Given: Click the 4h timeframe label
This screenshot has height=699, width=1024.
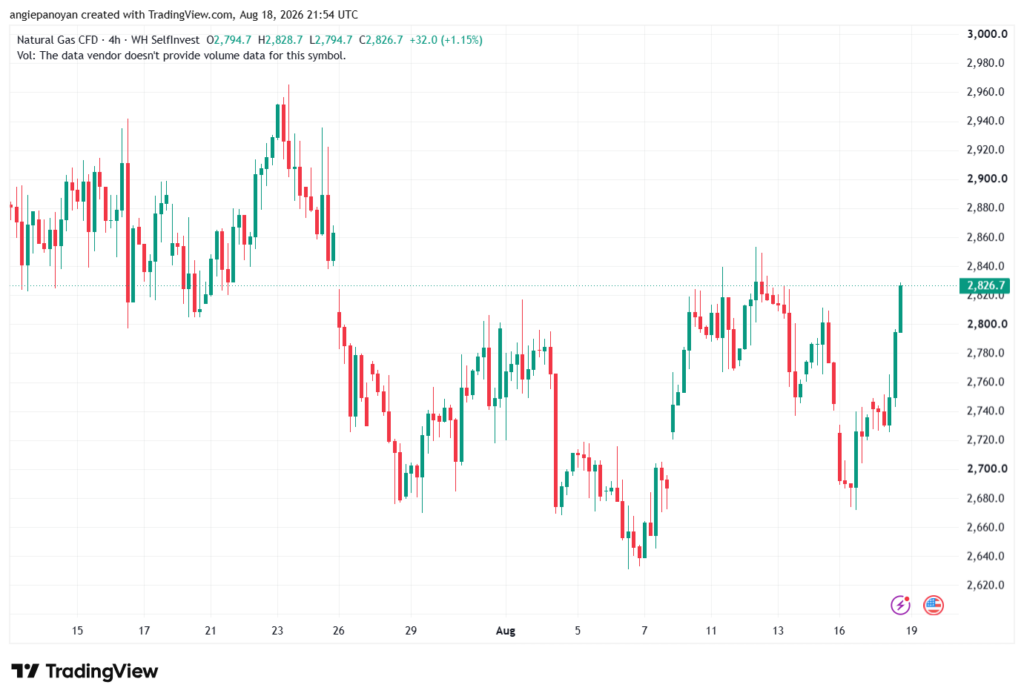Looking at the screenshot, I should [x=114, y=40].
